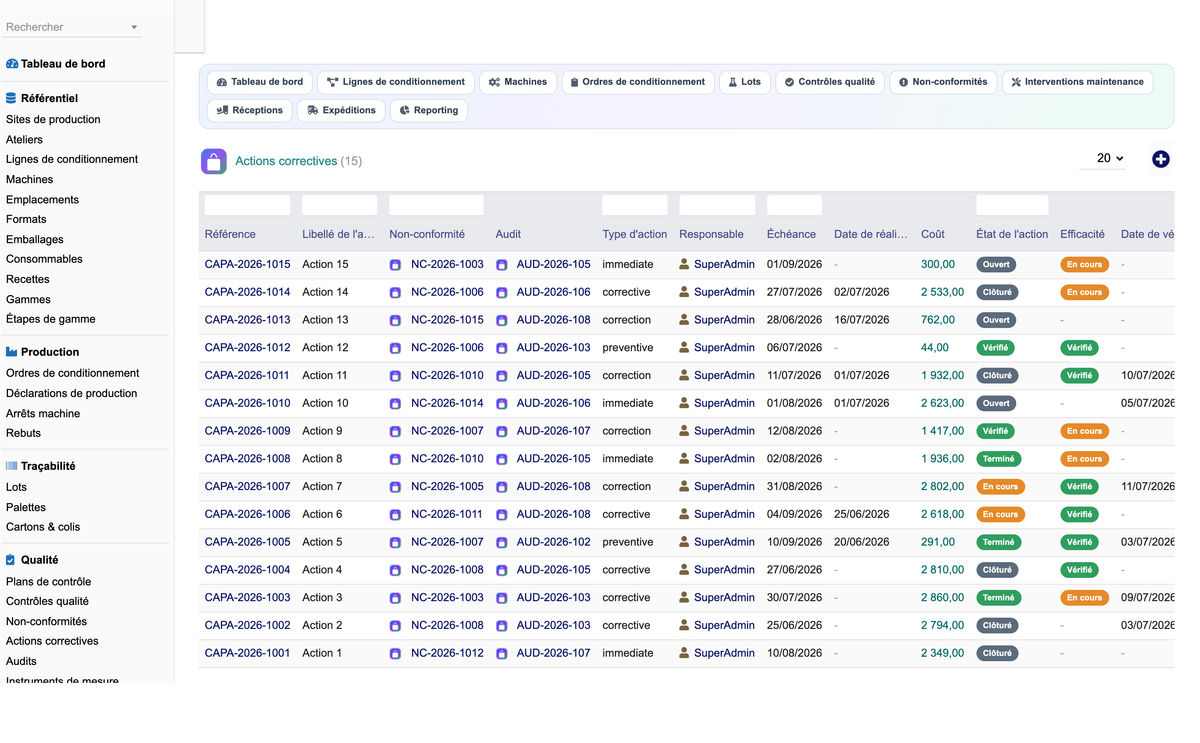Screen dimensions: 1200x743
Task: Click the NC-2026-1012 purple icon in CAPA-2026-1001 row
Action: point(395,653)
